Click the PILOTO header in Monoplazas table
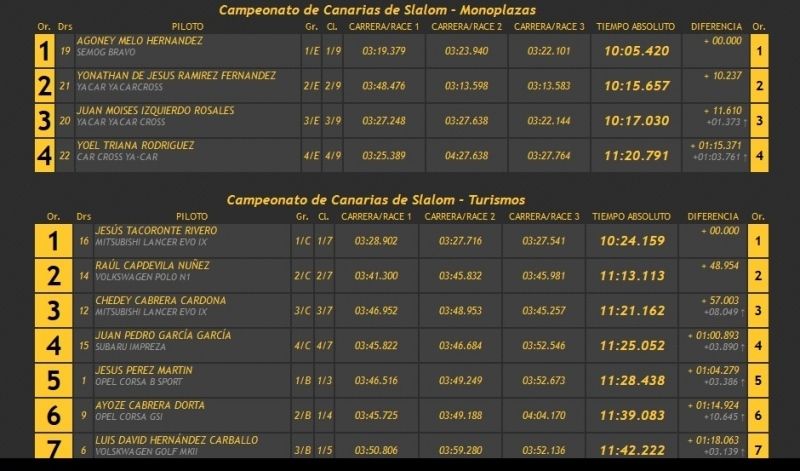This screenshot has height=471, width=800. coord(187,27)
